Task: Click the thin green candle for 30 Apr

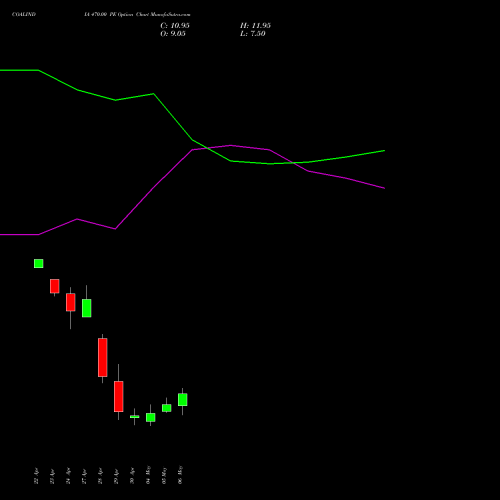Action: [x=135, y=417]
